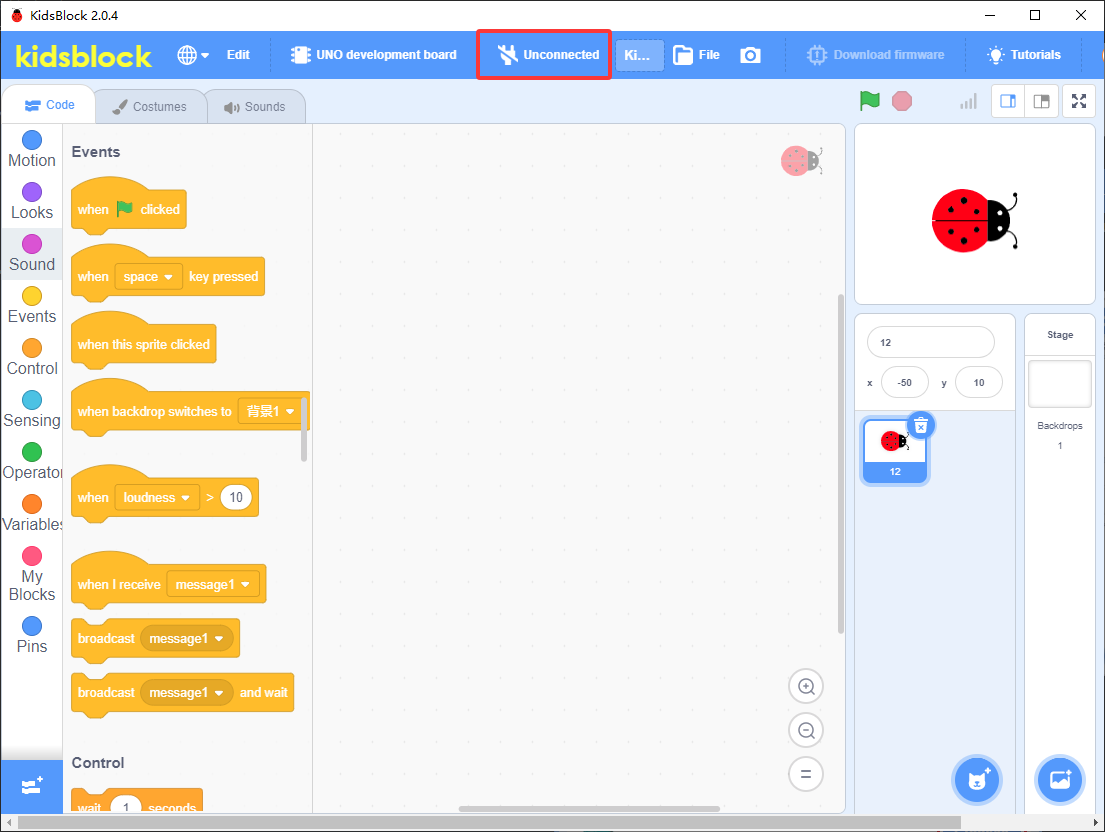Reset workspace zoom
Image resolution: width=1105 pixels, height=832 pixels.
tap(806, 774)
